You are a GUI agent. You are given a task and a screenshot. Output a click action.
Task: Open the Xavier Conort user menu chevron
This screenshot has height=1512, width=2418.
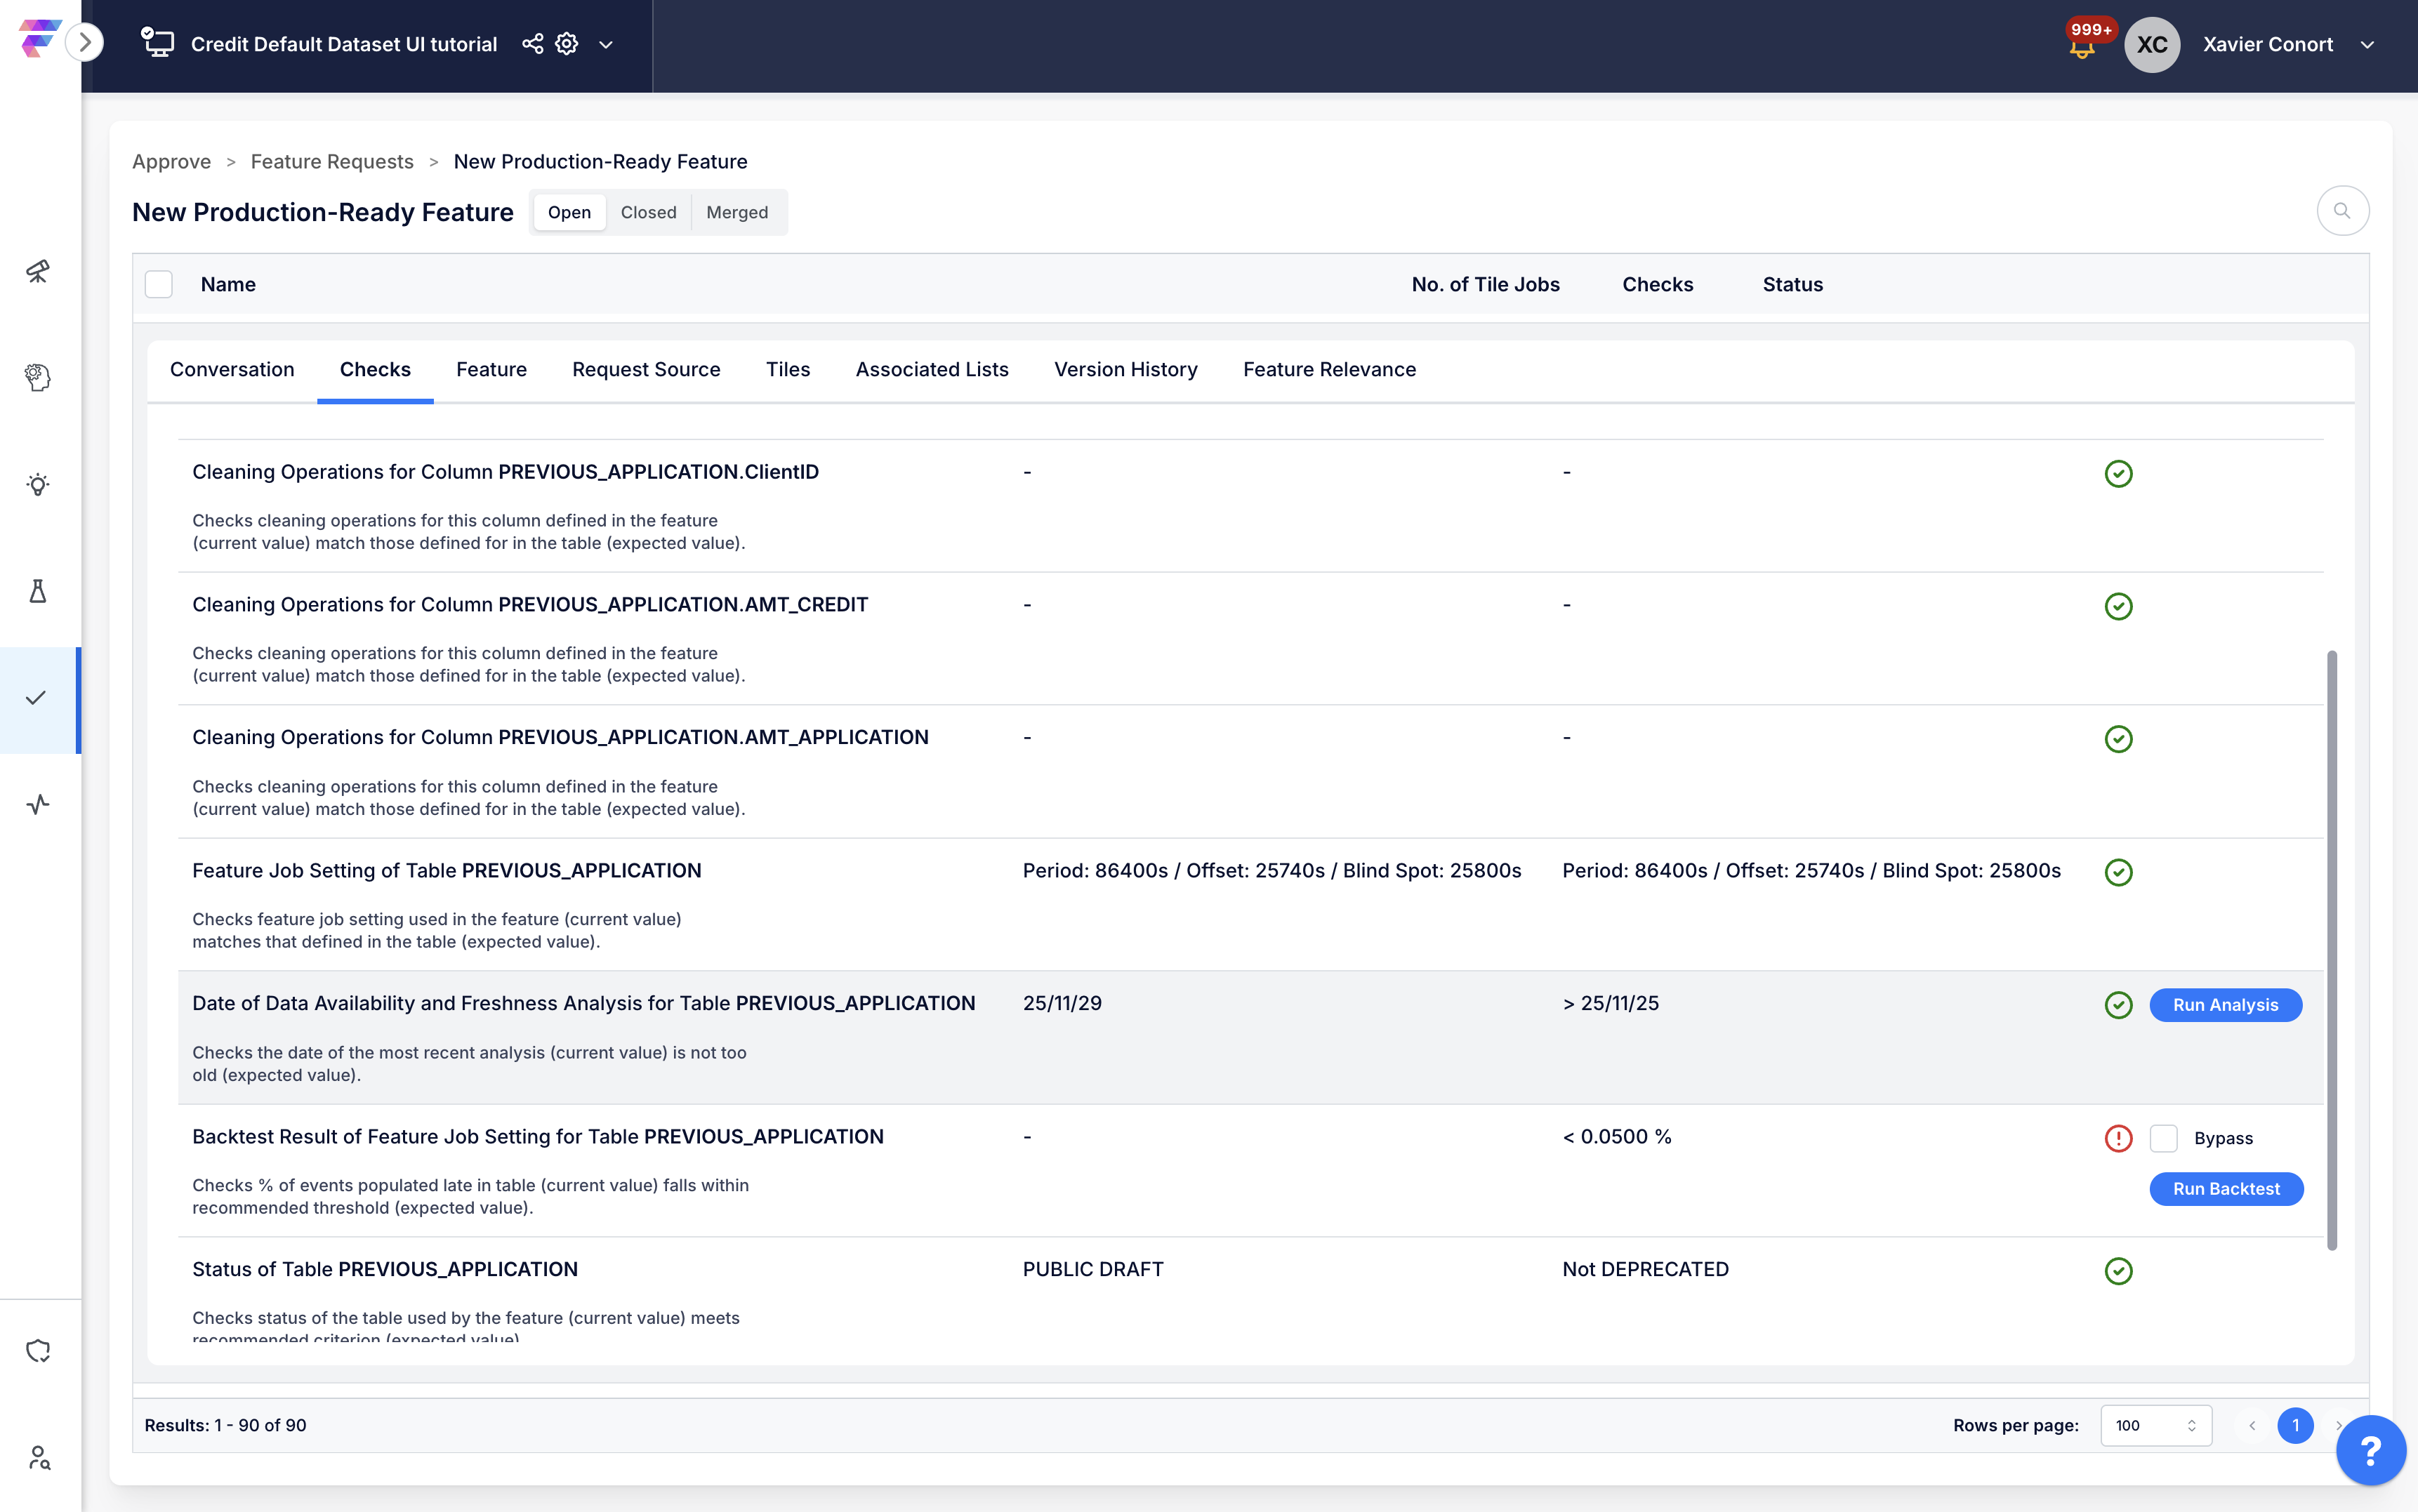point(2367,45)
